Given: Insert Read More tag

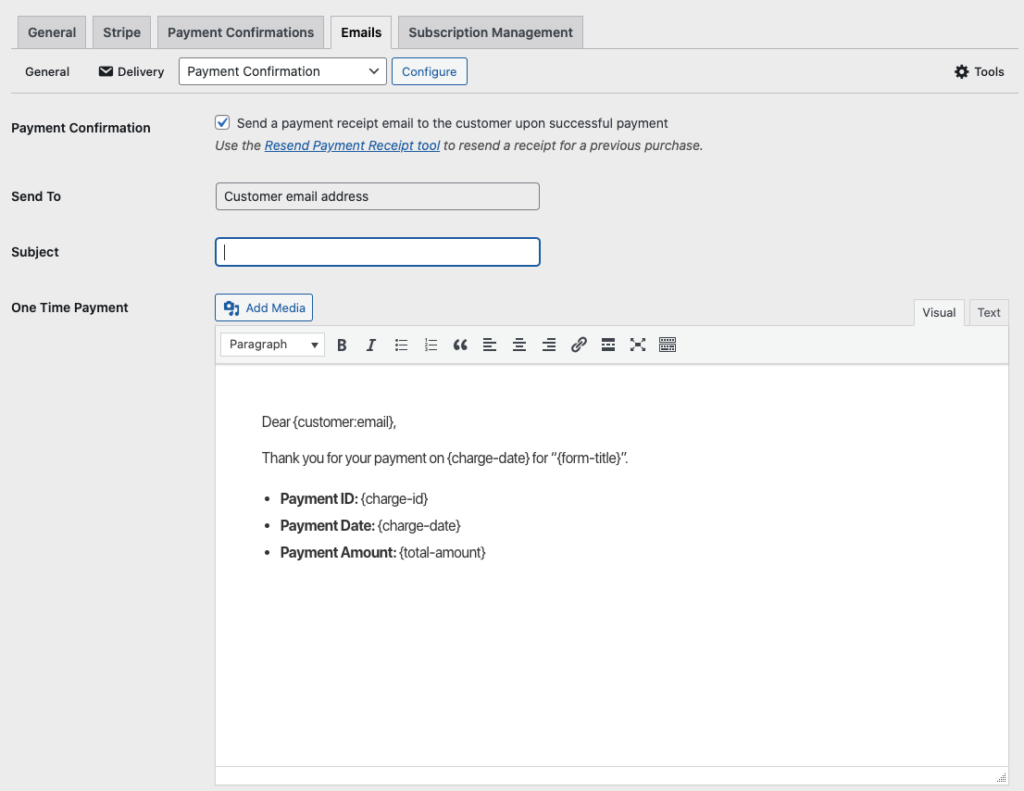Looking at the screenshot, I should tap(608, 345).
